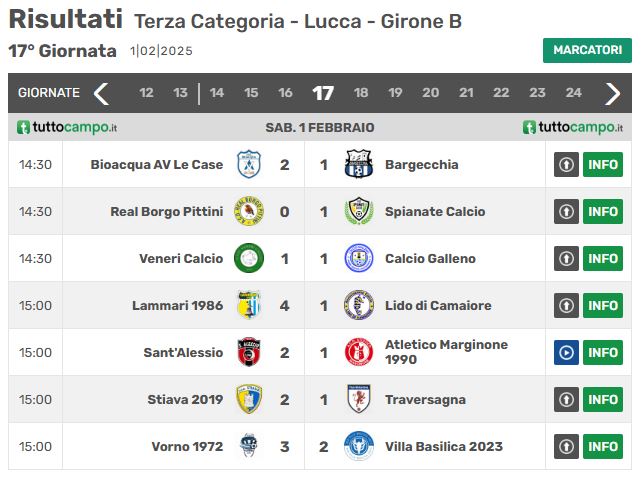Click the upload arrow icon for Veneri Calcio match
The height and width of the screenshot is (477, 641).
click(566, 258)
